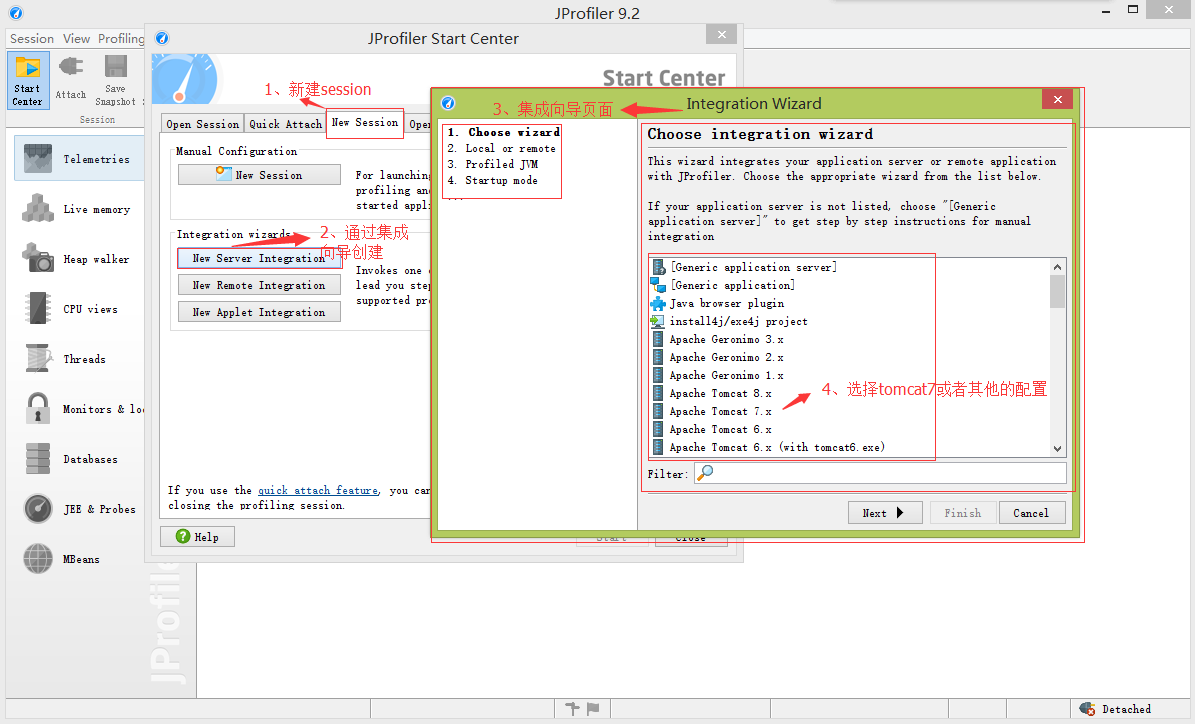
Task: Open the Live memory sidebar section
Action: (x=79, y=209)
